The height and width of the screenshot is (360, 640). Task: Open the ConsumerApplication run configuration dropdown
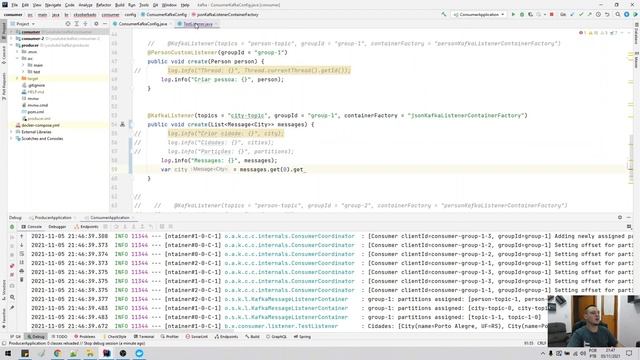tap(478, 15)
